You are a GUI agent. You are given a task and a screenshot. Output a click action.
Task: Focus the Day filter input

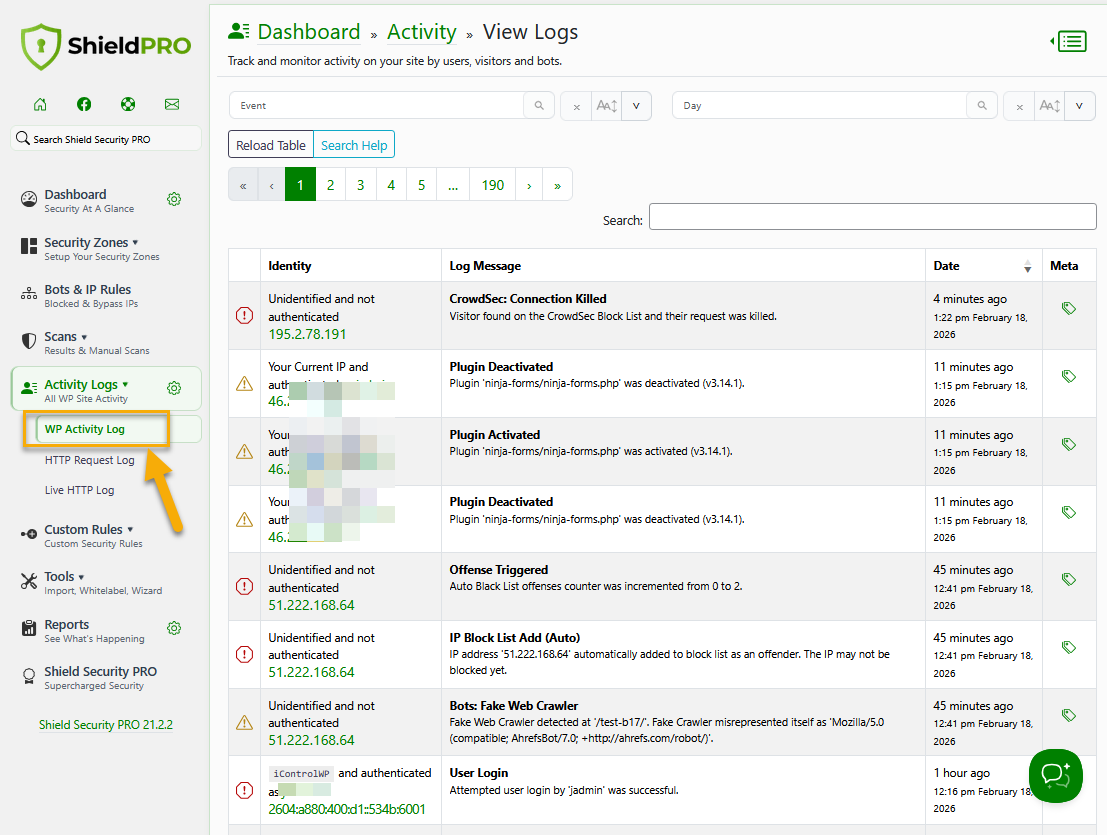tap(819, 106)
